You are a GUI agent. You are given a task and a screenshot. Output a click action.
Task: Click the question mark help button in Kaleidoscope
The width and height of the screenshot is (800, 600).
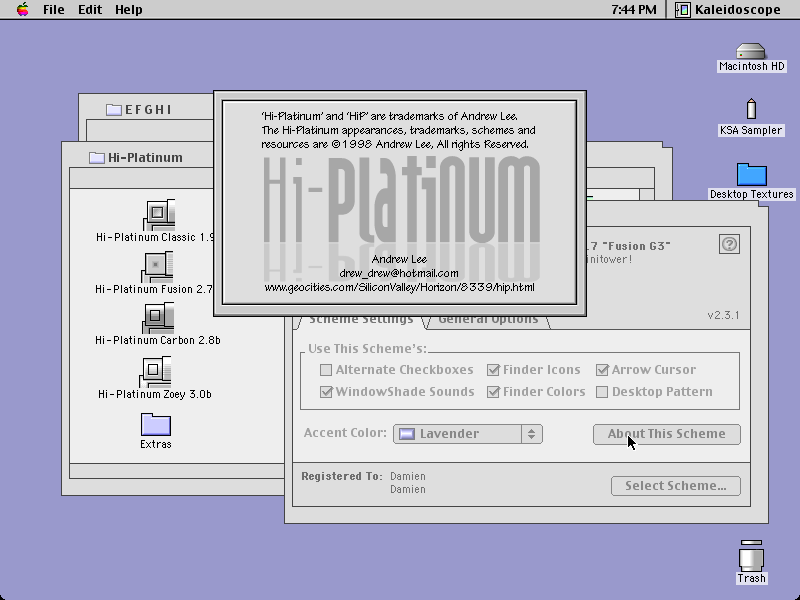pos(729,244)
